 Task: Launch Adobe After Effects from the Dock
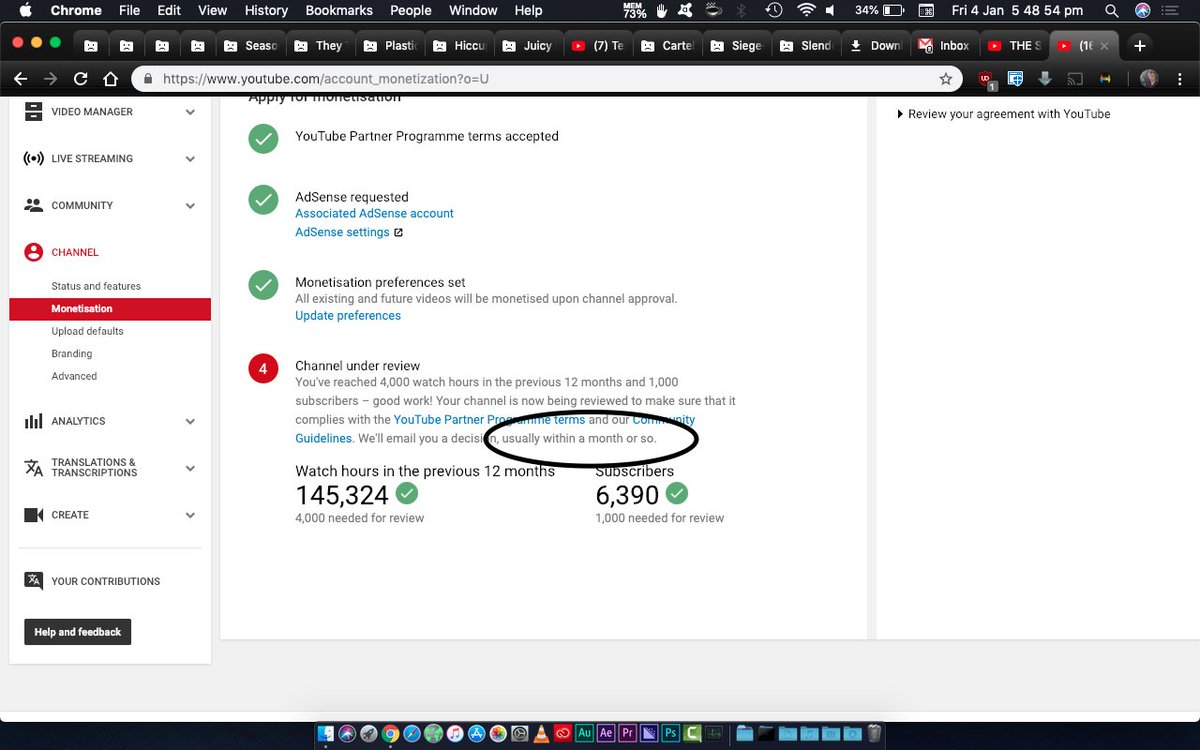[x=606, y=733]
